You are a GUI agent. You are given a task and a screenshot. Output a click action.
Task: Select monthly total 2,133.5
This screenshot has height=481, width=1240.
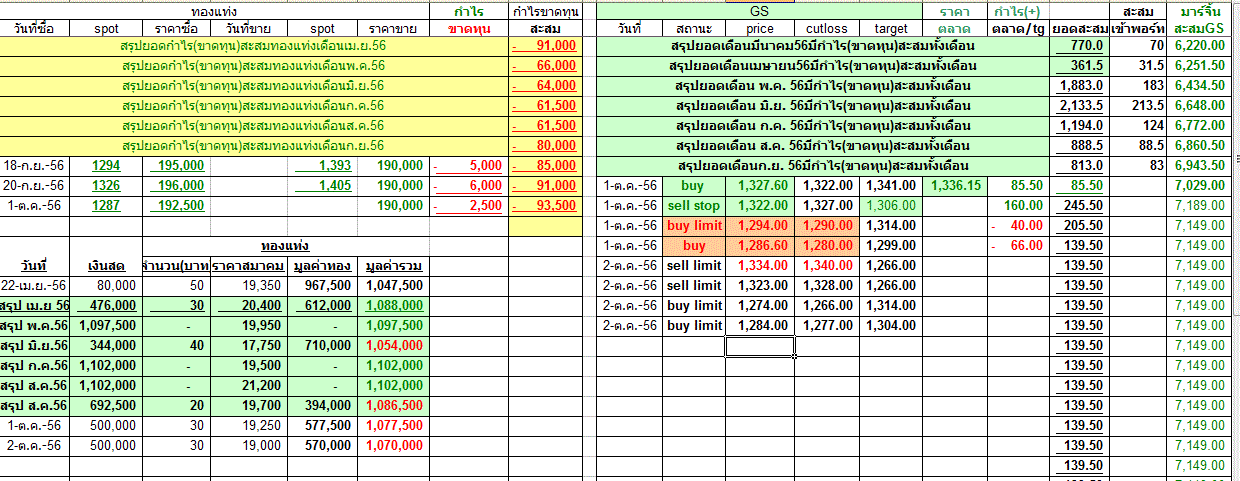1079,106
